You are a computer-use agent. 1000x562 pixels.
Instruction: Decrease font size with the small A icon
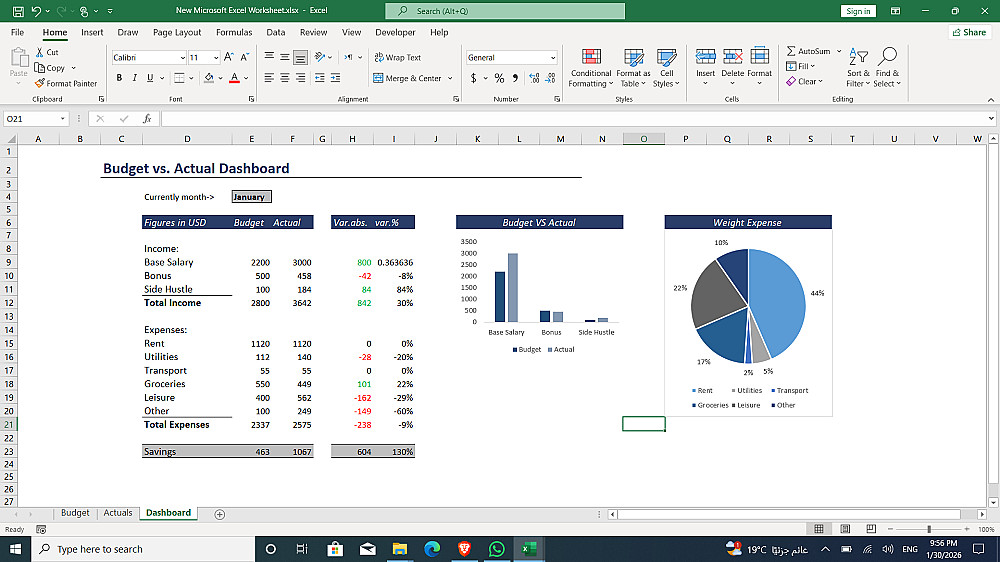pyautogui.click(x=244, y=57)
